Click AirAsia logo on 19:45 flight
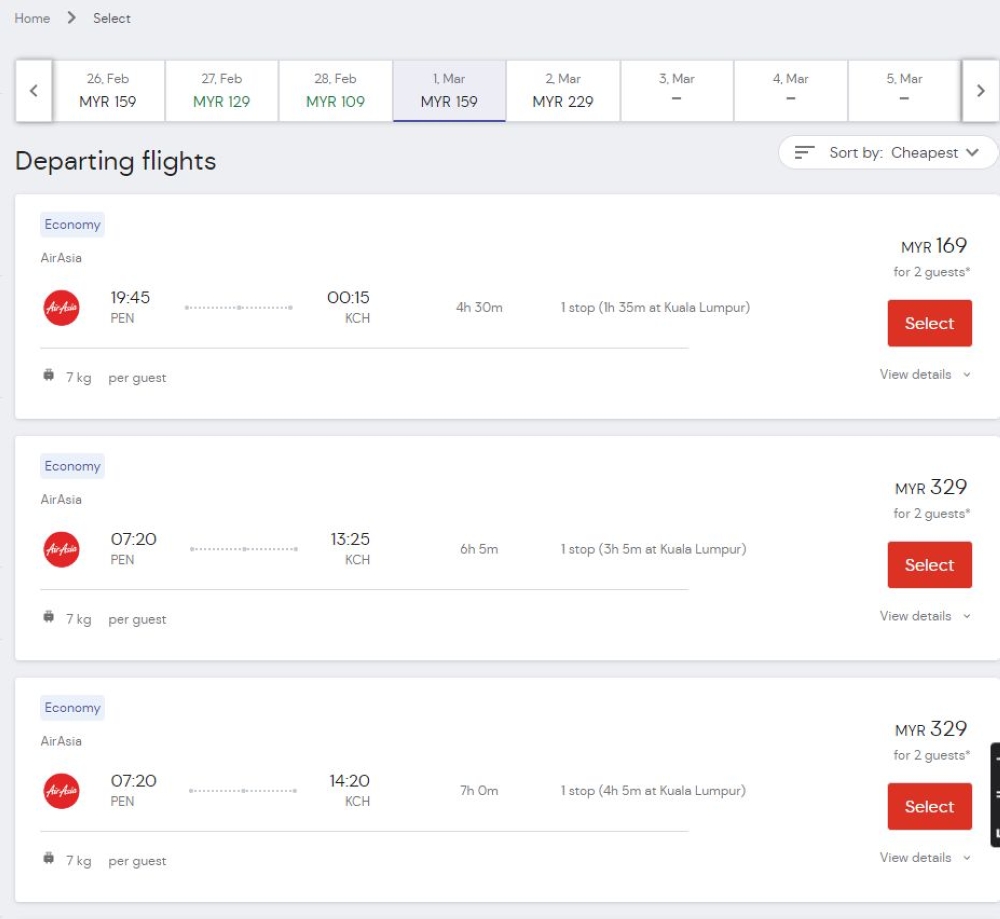This screenshot has height=919, width=1000. coord(62,307)
